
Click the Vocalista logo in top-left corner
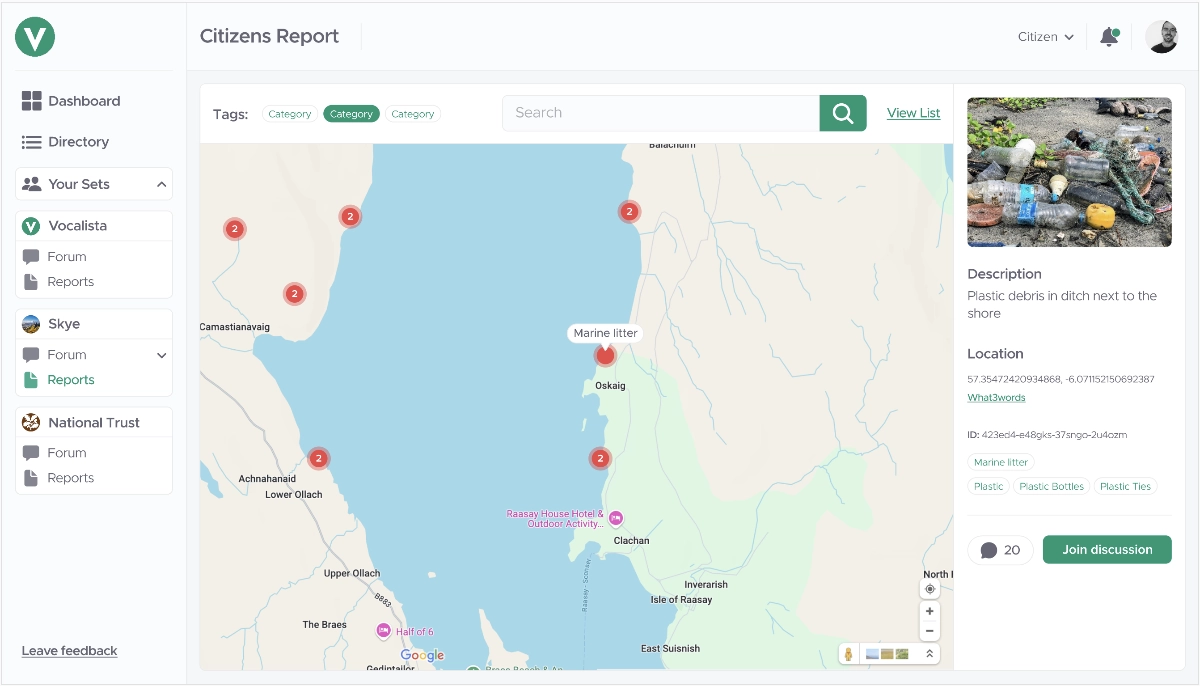[x=35, y=37]
